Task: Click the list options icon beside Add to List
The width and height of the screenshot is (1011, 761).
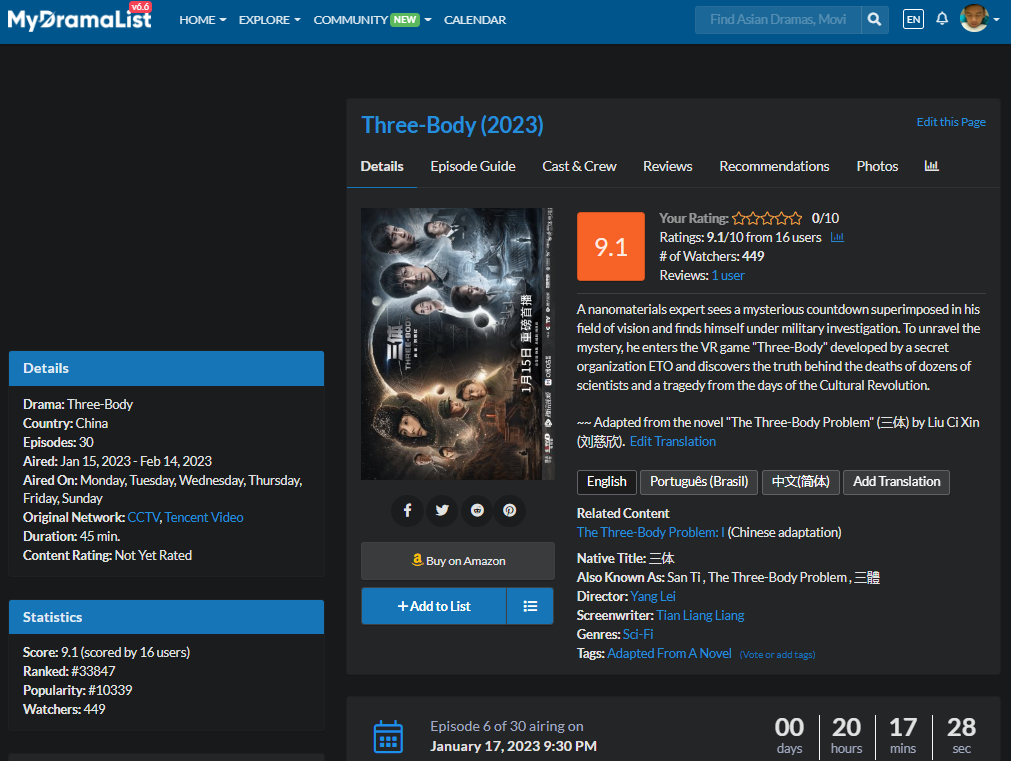Action: point(530,606)
